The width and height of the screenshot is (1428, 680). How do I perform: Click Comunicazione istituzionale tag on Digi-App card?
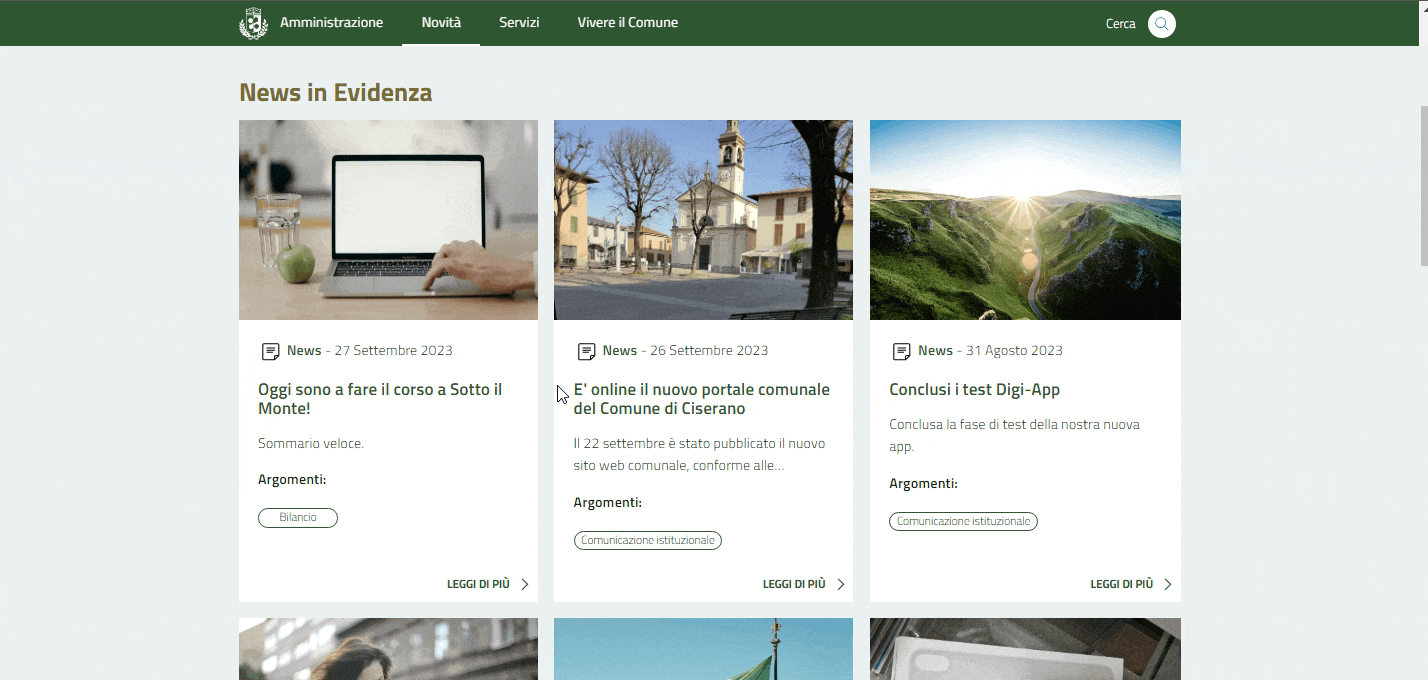tap(963, 521)
